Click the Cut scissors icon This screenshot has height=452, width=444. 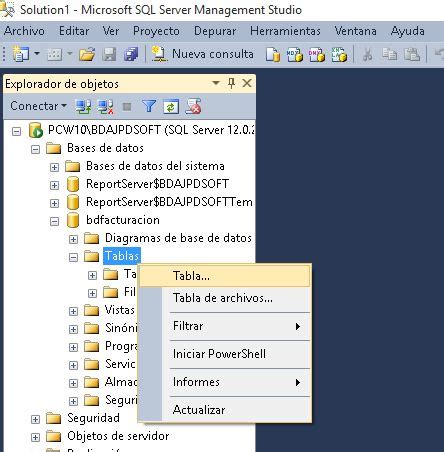click(x=367, y=54)
